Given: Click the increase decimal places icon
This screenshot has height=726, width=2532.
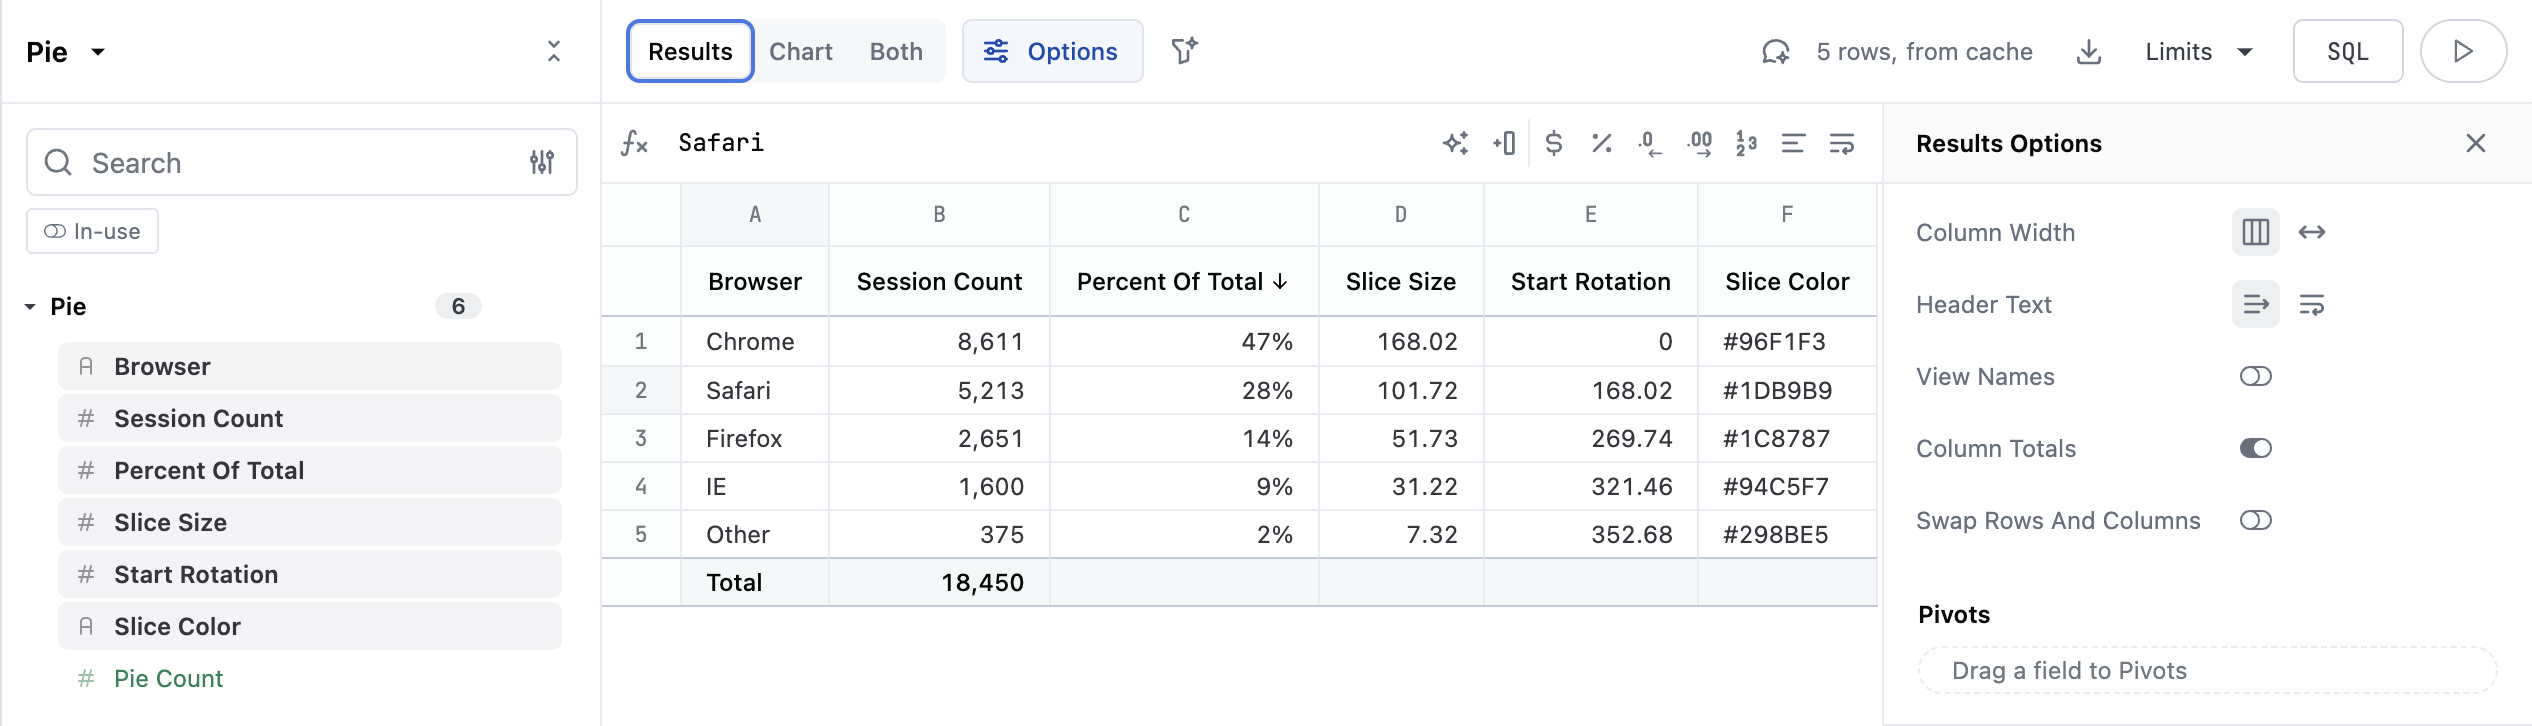Looking at the screenshot, I should [x=1699, y=143].
